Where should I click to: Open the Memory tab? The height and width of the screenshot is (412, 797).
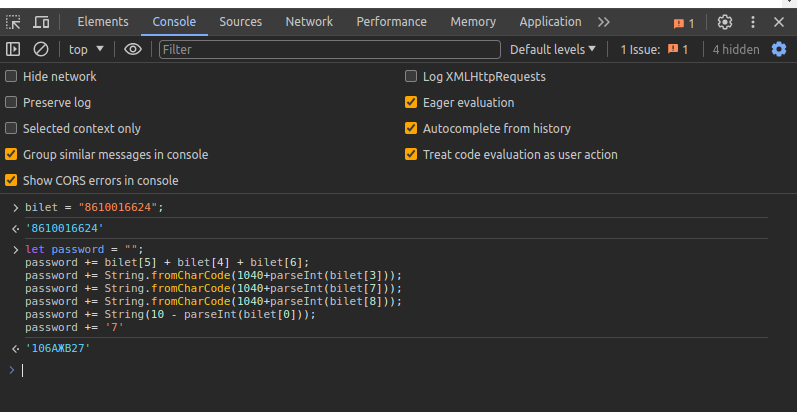(x=473, y=22)
